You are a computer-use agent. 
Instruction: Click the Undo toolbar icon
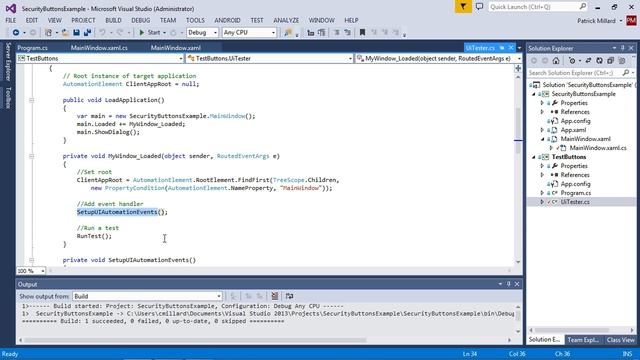tap(102, 33)
